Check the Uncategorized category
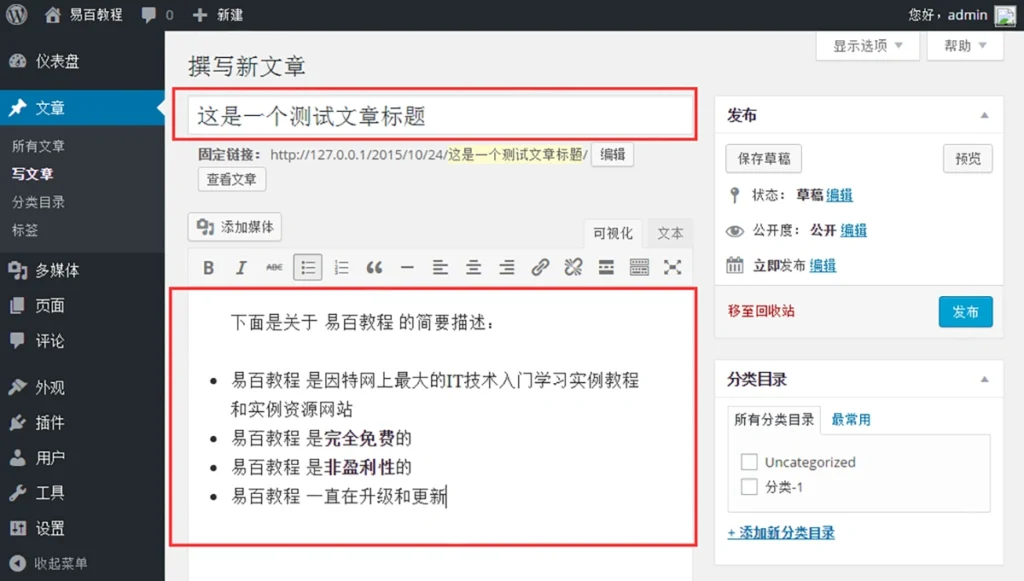 point(749,462)
